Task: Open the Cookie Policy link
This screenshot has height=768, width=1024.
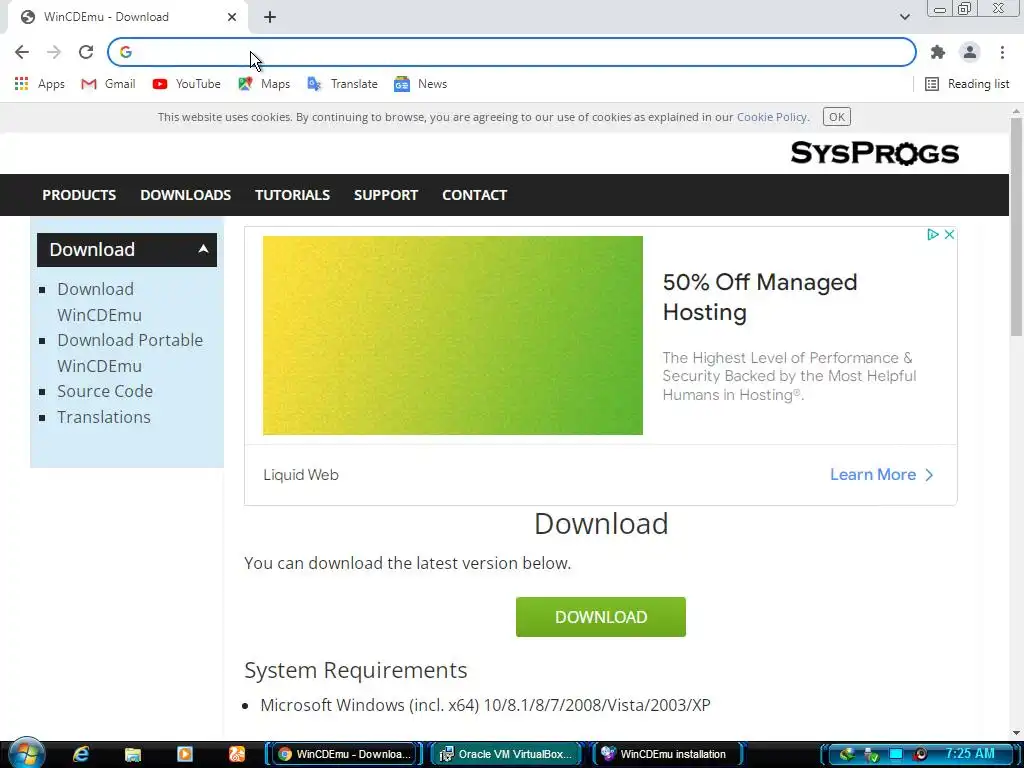Action: point(772,117)
